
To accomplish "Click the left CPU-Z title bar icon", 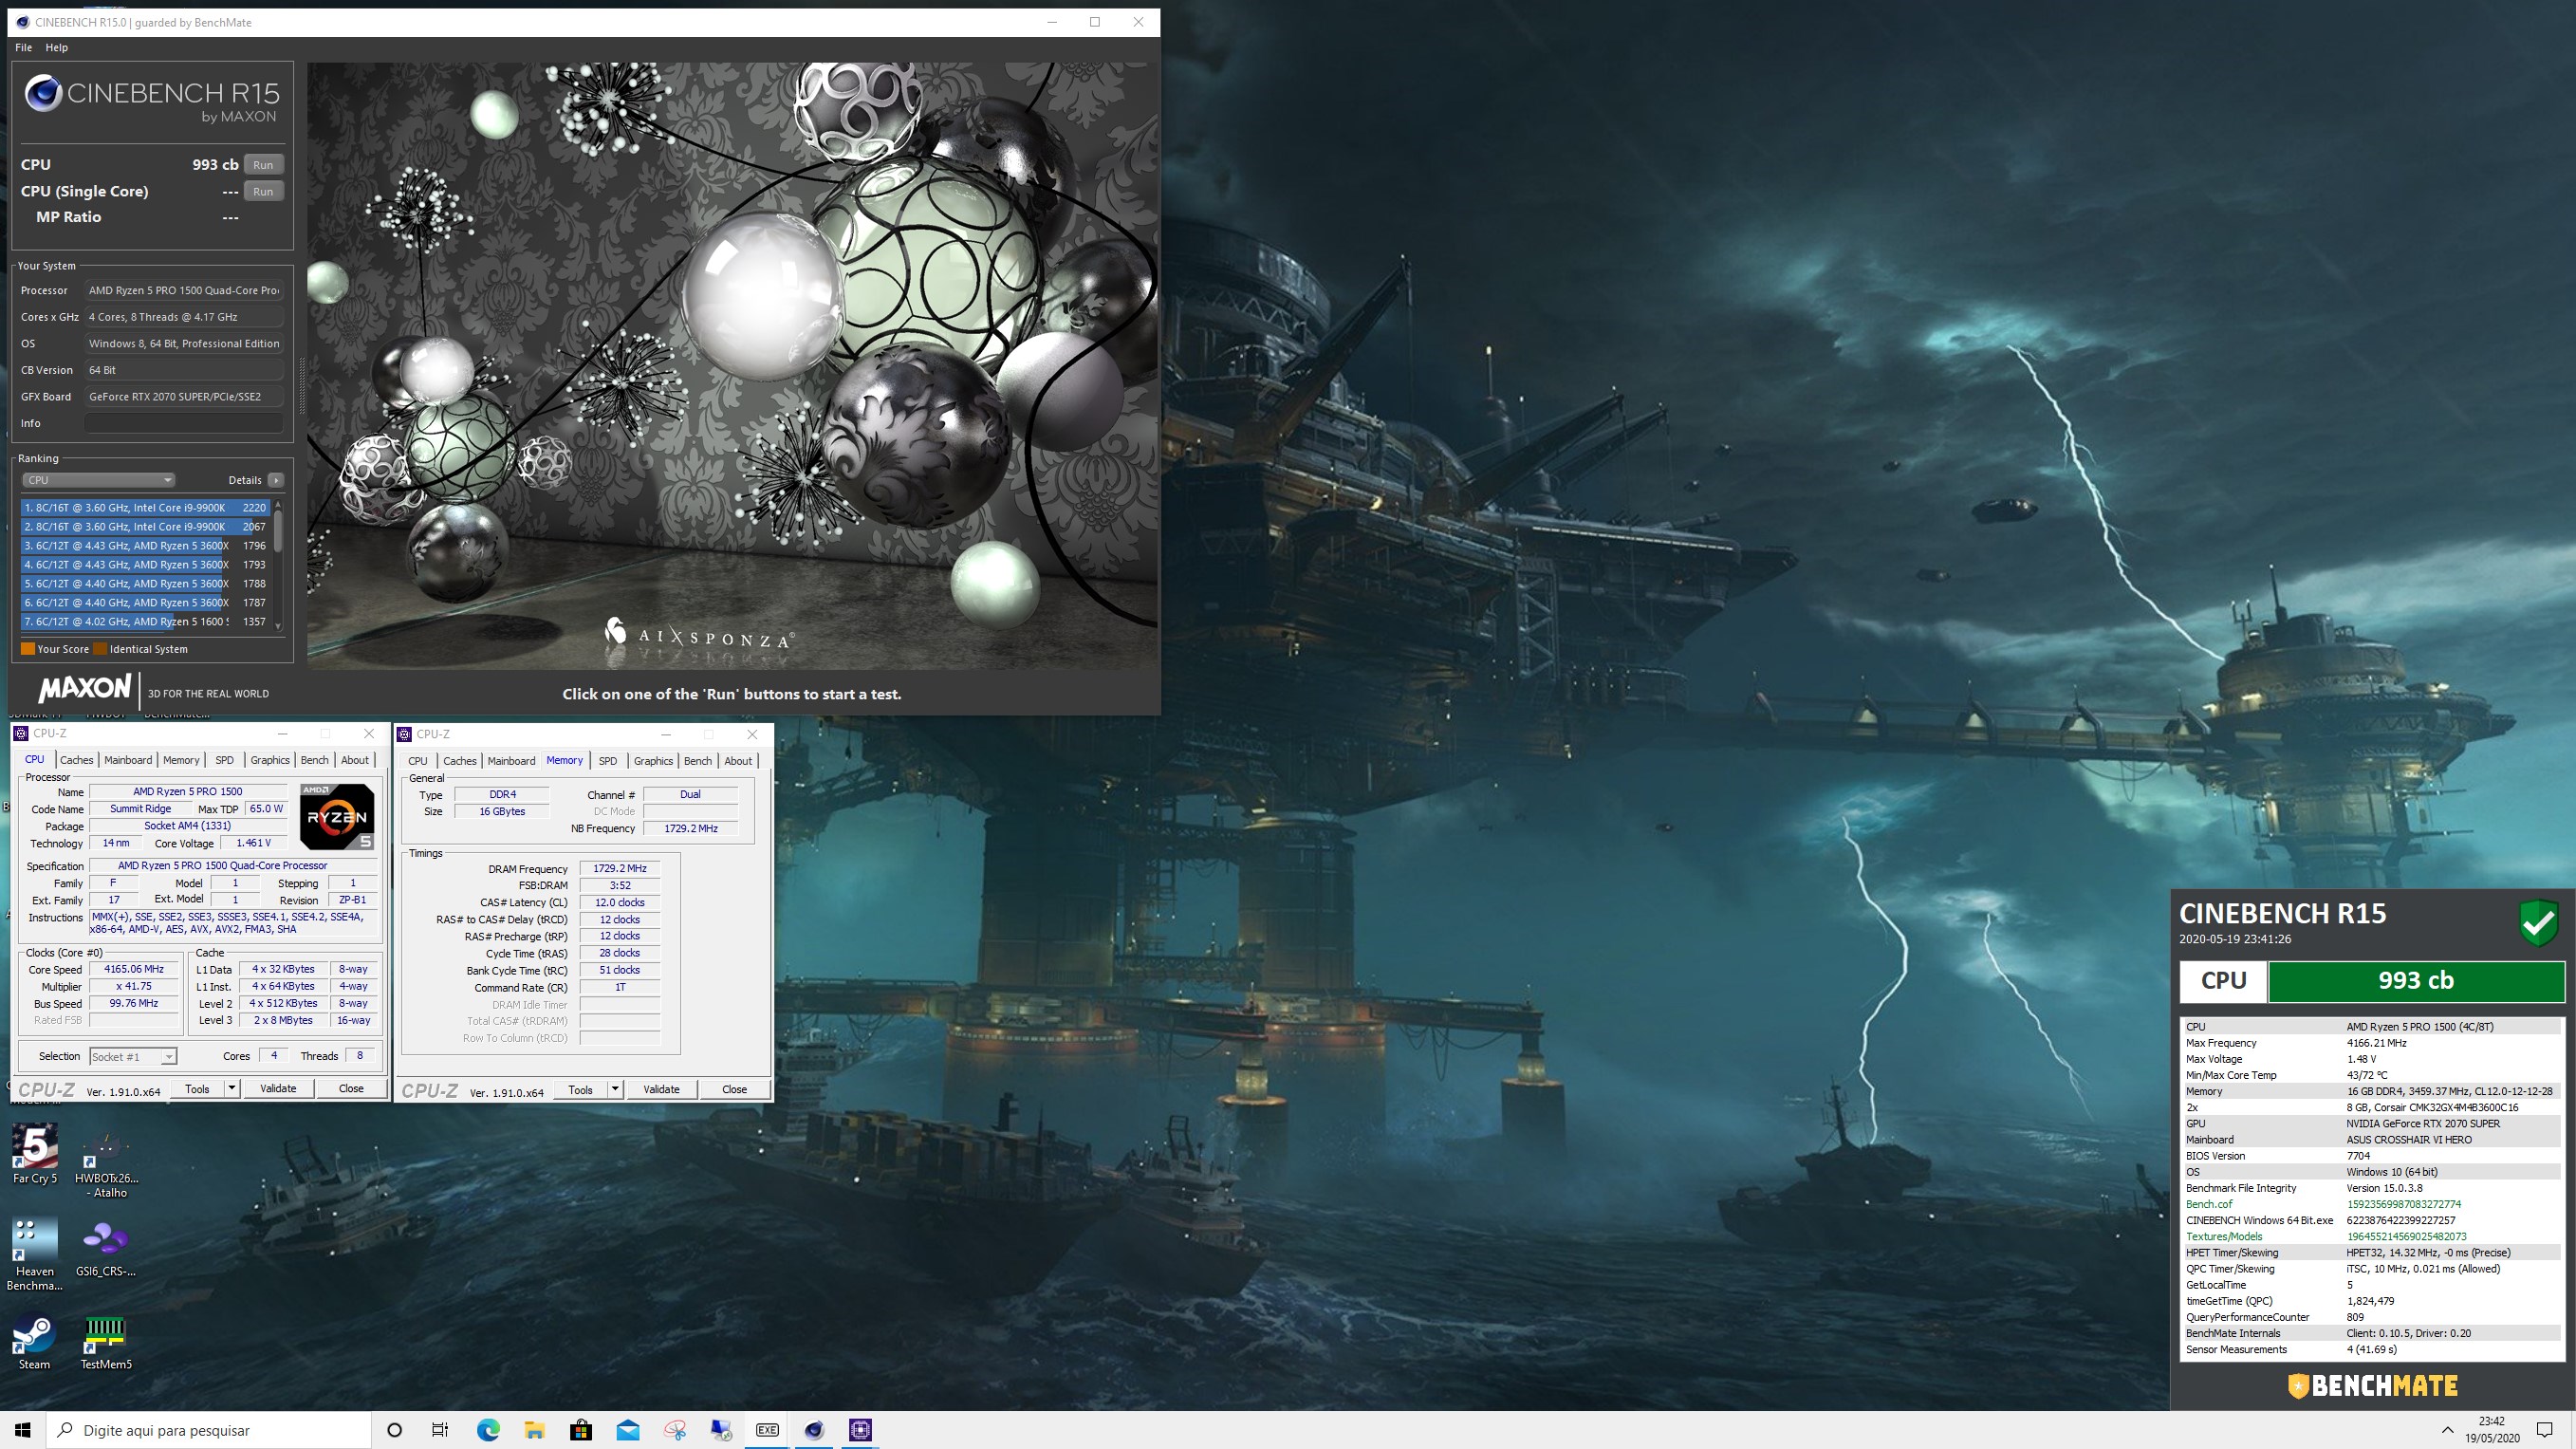I will tap(21, 733).
